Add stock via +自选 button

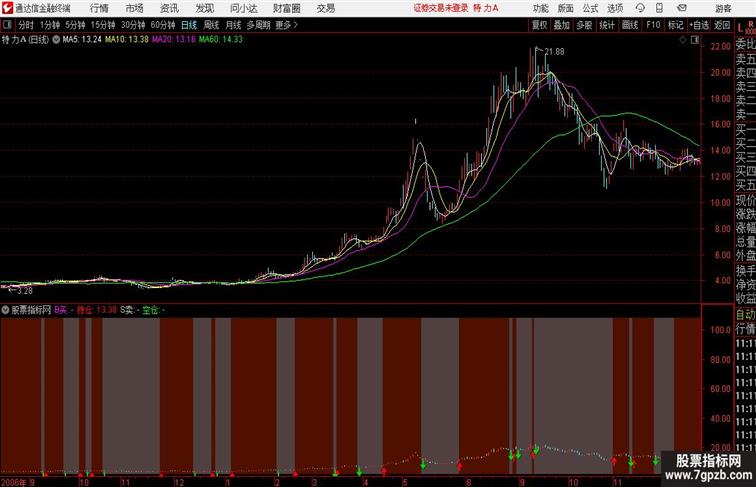point(699,25)
